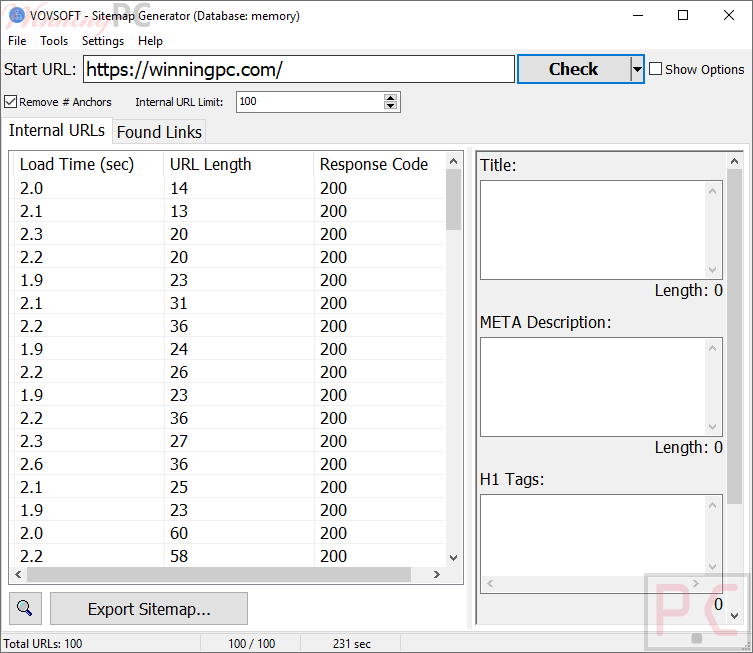Open the Check button dropdown arrow
Viewport: 753px width, 653px height.
(x=637, y=69)
